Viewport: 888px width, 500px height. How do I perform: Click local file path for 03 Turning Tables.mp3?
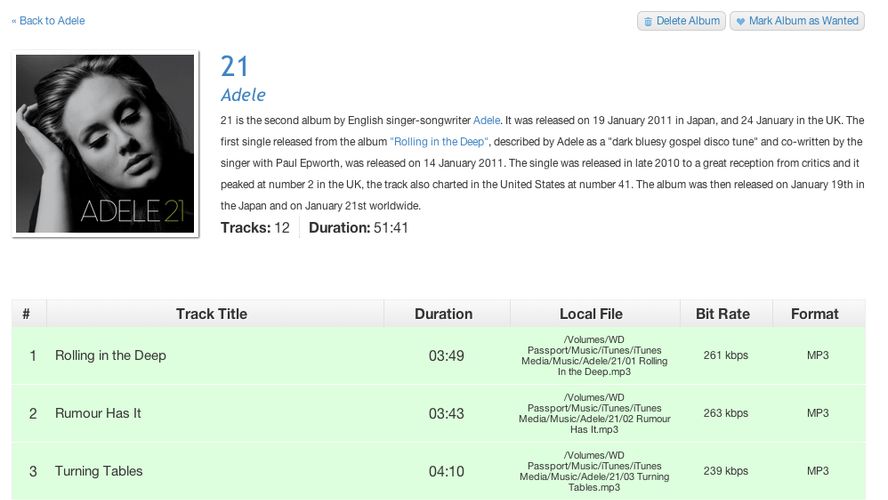(594, 471)
